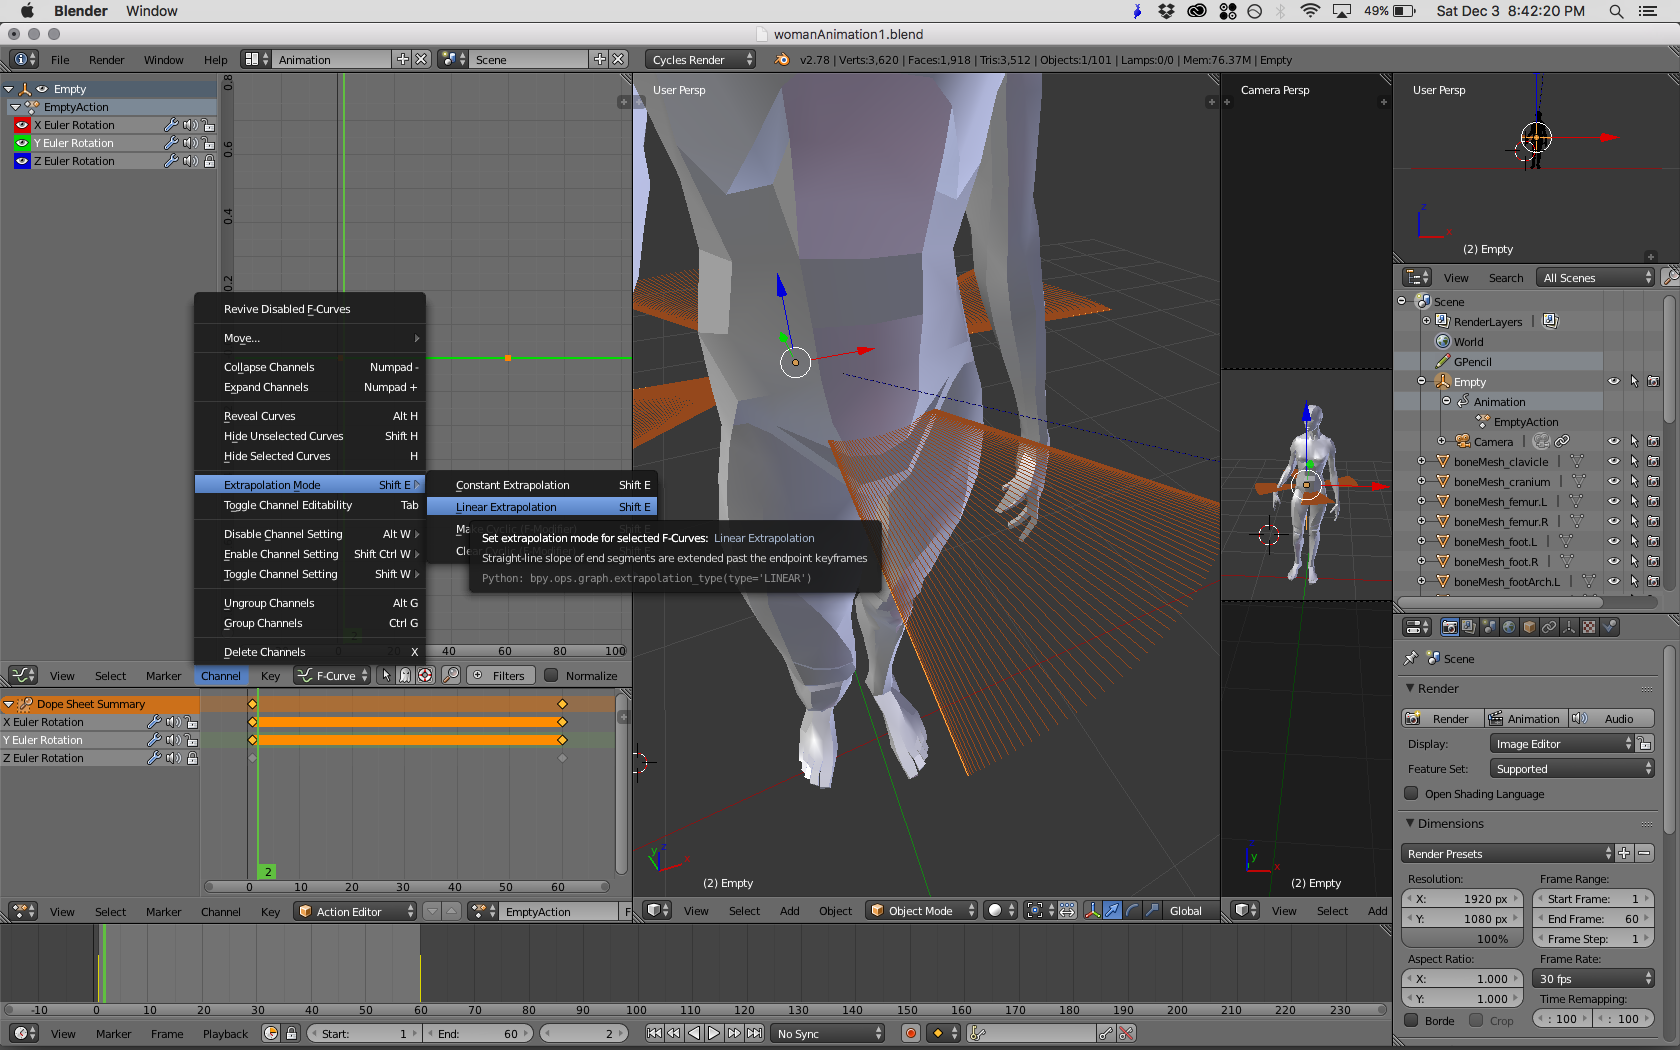Expand boneMesh_clavicle in outliner

click(1422, 461)
